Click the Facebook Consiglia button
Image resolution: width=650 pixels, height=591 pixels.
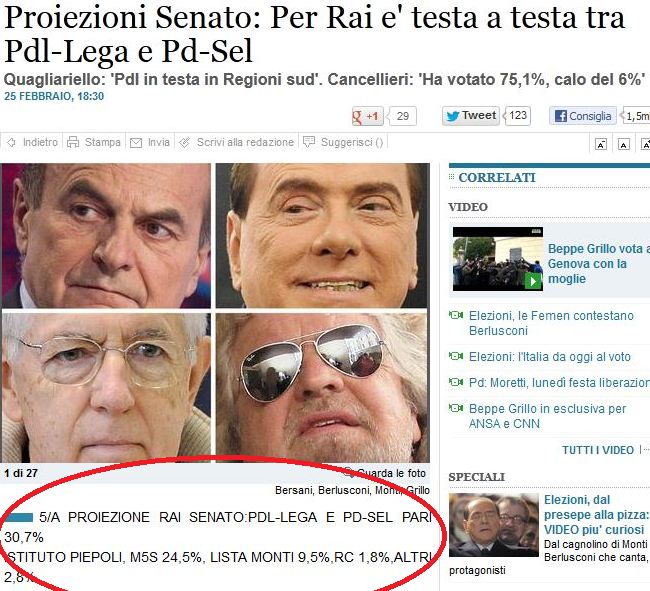[x=583, y=116]
